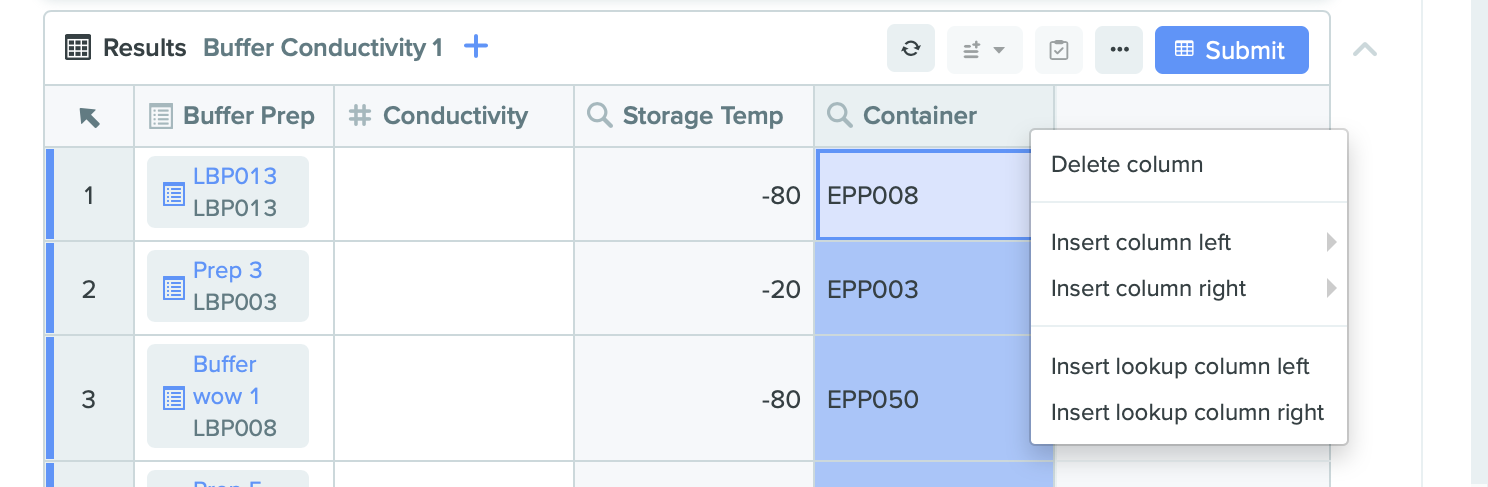Expand Insert column left submenu
The width and height of the screenshot is (1488, 487).
tap(1141, 242)
